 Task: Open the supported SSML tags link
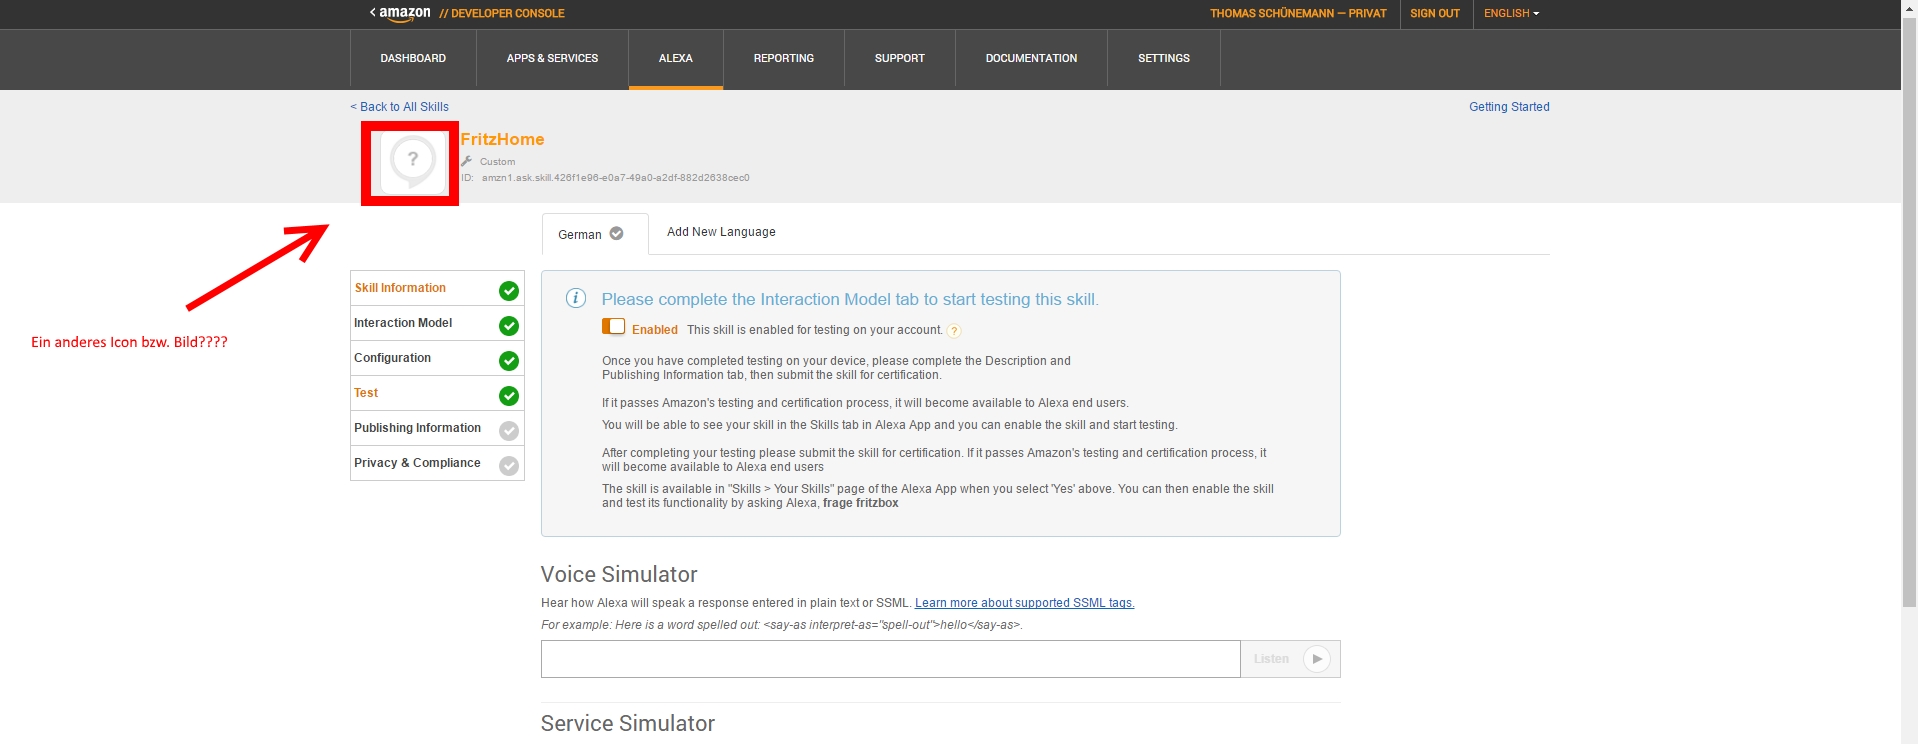[1024, 603]
